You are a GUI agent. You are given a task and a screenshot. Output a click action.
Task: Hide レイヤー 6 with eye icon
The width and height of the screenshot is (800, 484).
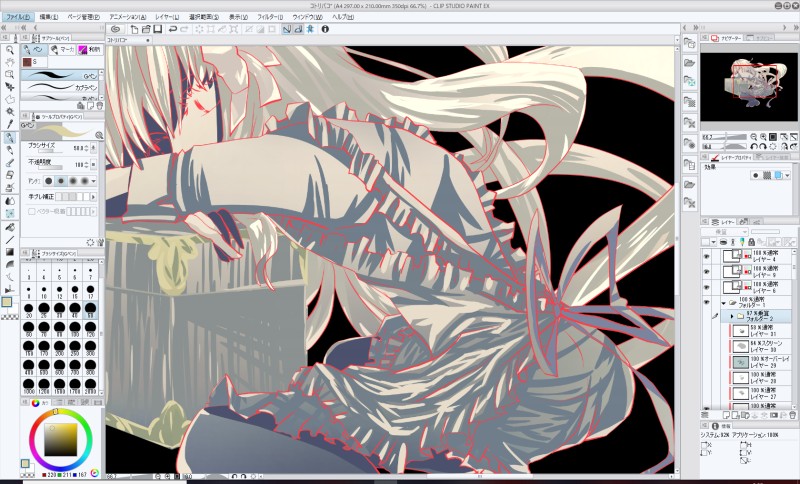click(707, 287)
